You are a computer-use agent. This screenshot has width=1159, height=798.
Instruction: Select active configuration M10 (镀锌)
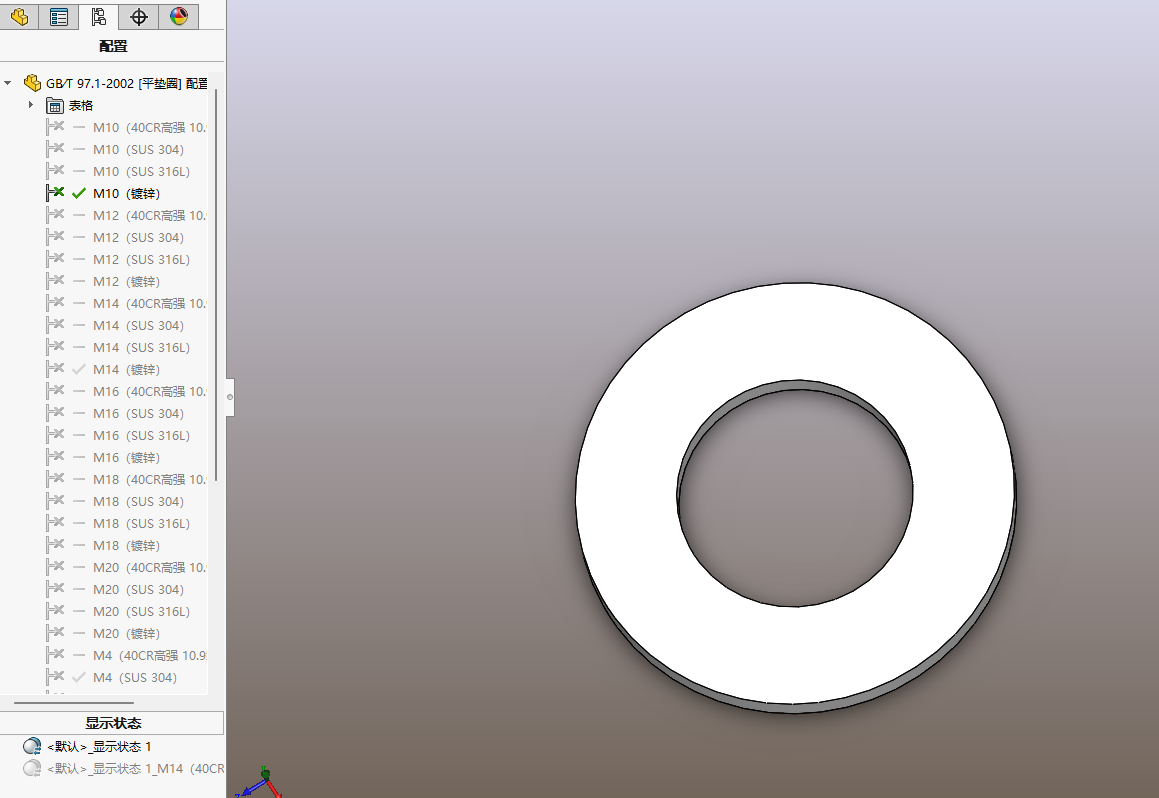(x=126, y=194)
